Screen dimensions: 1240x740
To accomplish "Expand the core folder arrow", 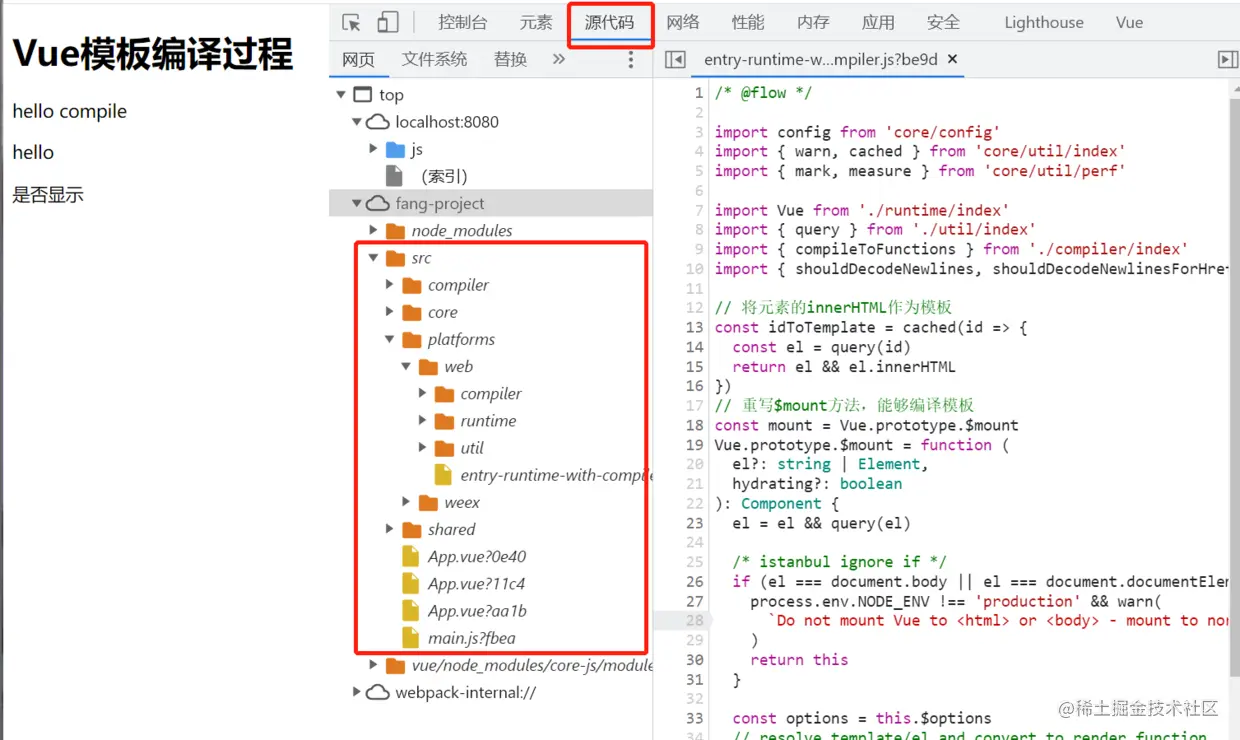I will click(390, 312).
